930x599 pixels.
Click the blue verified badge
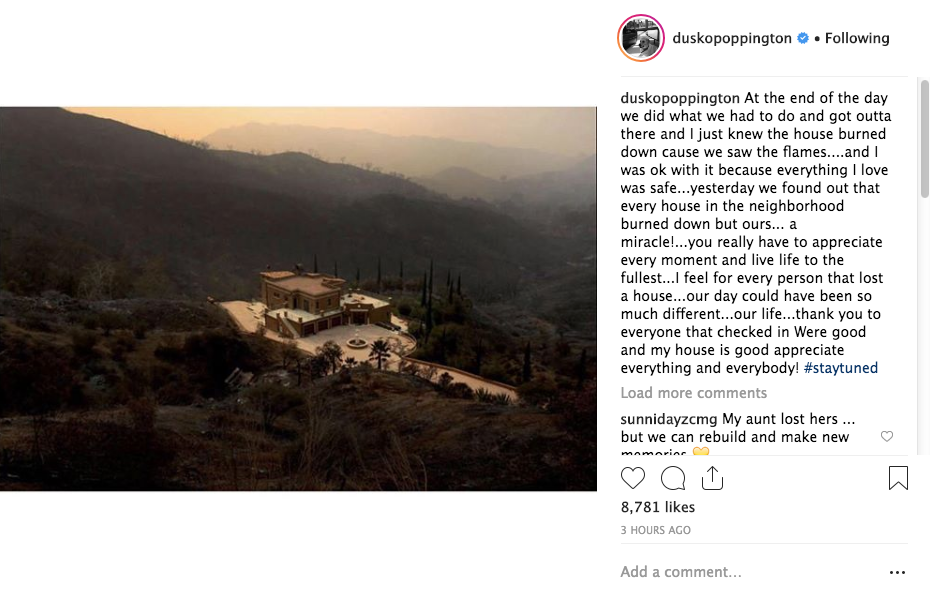click(x=802, y=39)
